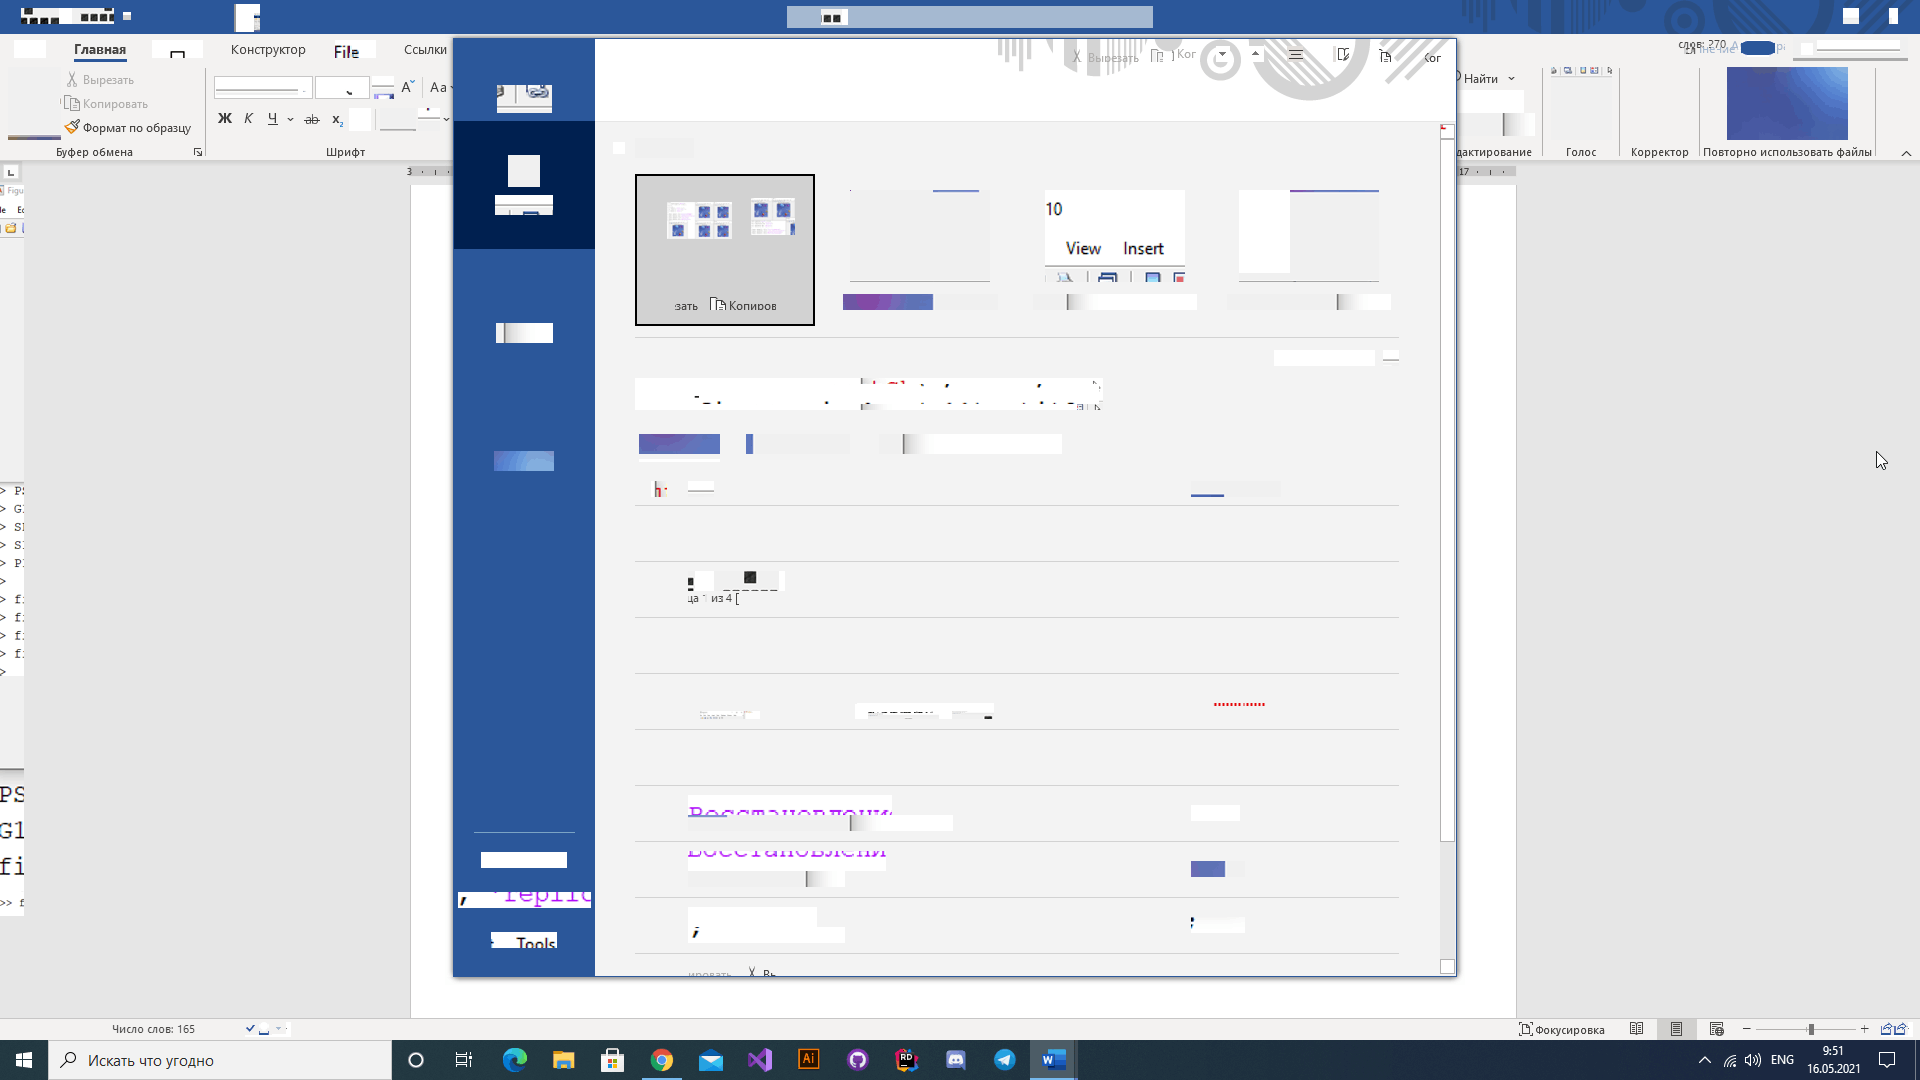This screenshot has height=1080, width=1920.
Task: Open Visual Studio from taskbar
Action: 760,1060
